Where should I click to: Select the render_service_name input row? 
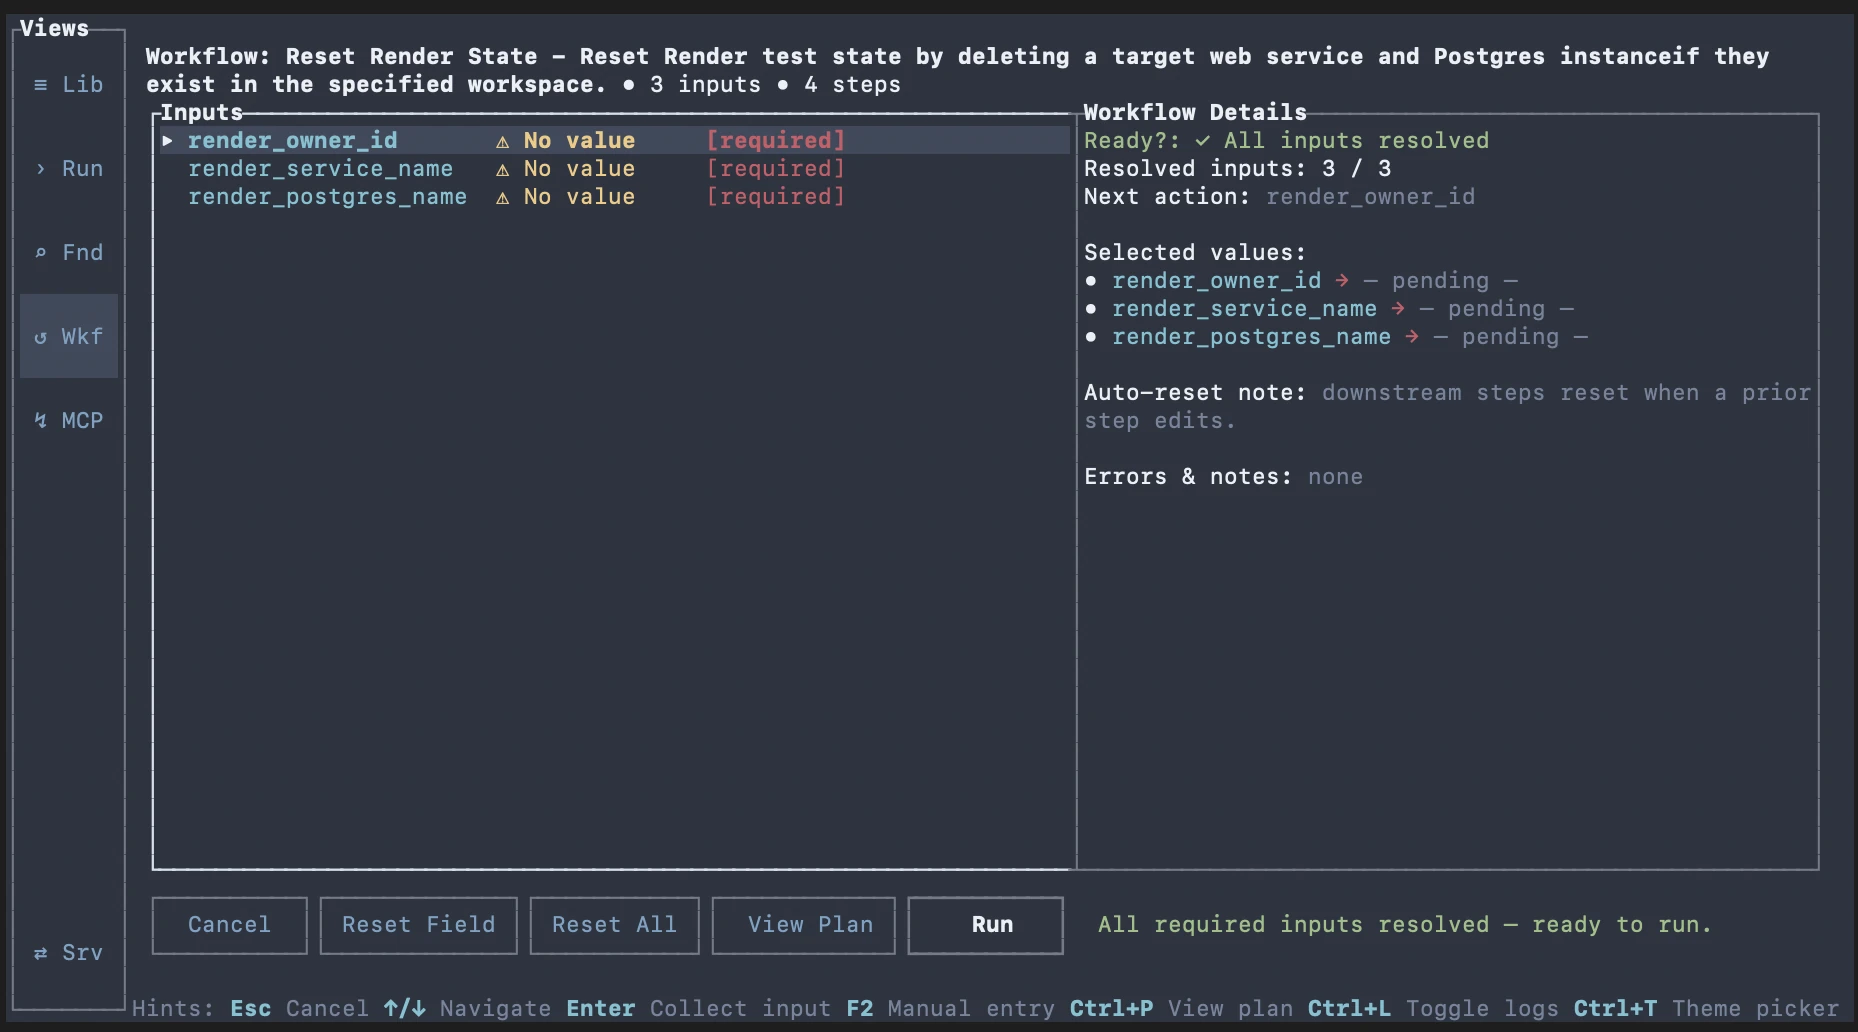coord(321,169)
